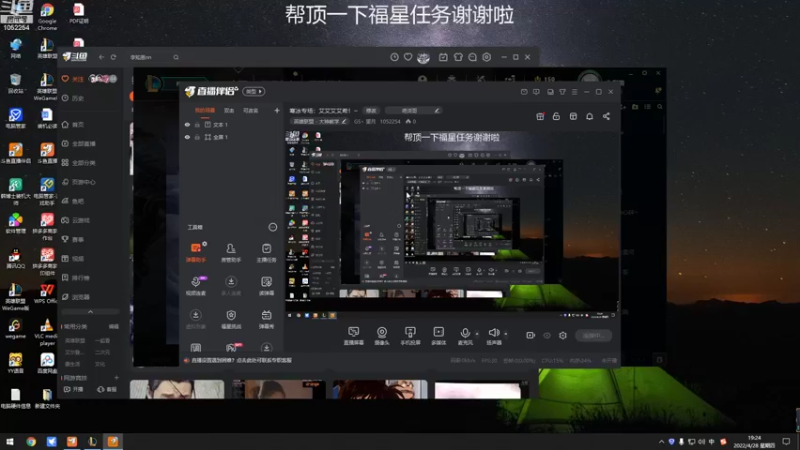Open the notification bell icon
This screenshot has width=800, height=450.
pyautogui.click(x=589, y=116)
